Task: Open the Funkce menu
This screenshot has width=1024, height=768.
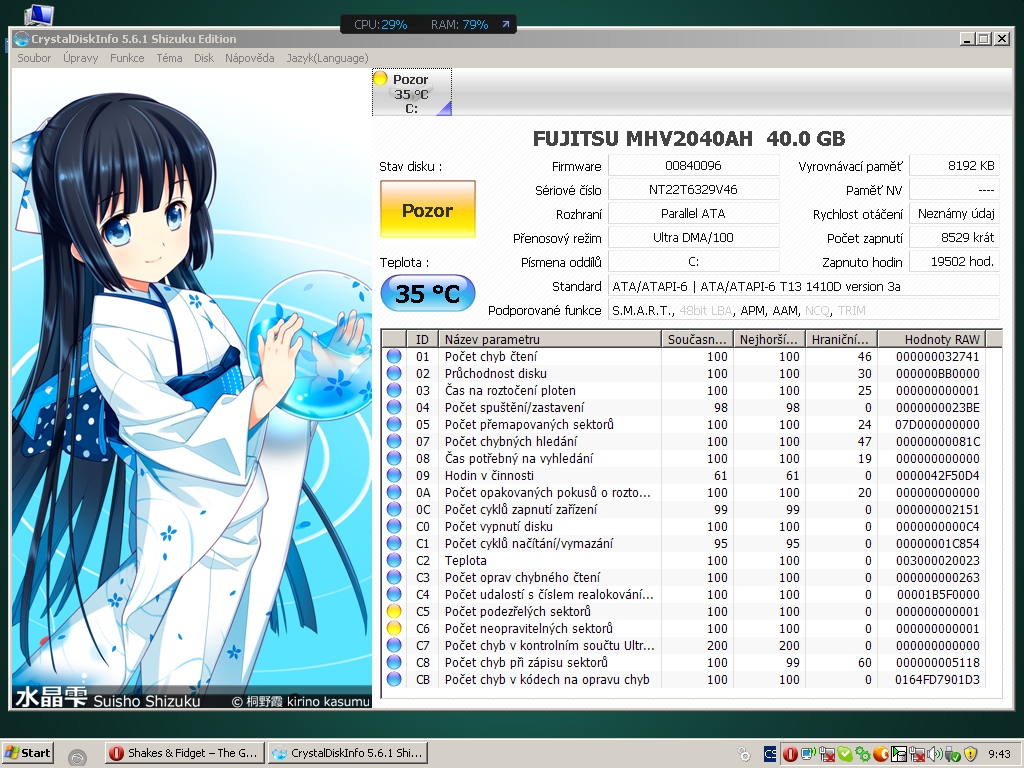Action: pyautogui.click(x=127, y=58)
